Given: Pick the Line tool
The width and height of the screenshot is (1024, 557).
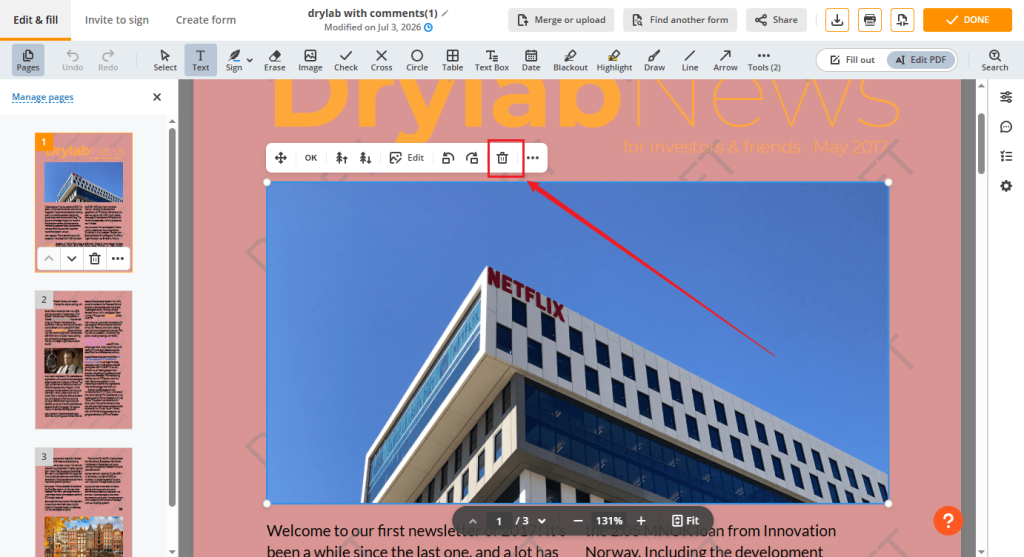Looking at the screenshot, I should click(x=690, y=59).
